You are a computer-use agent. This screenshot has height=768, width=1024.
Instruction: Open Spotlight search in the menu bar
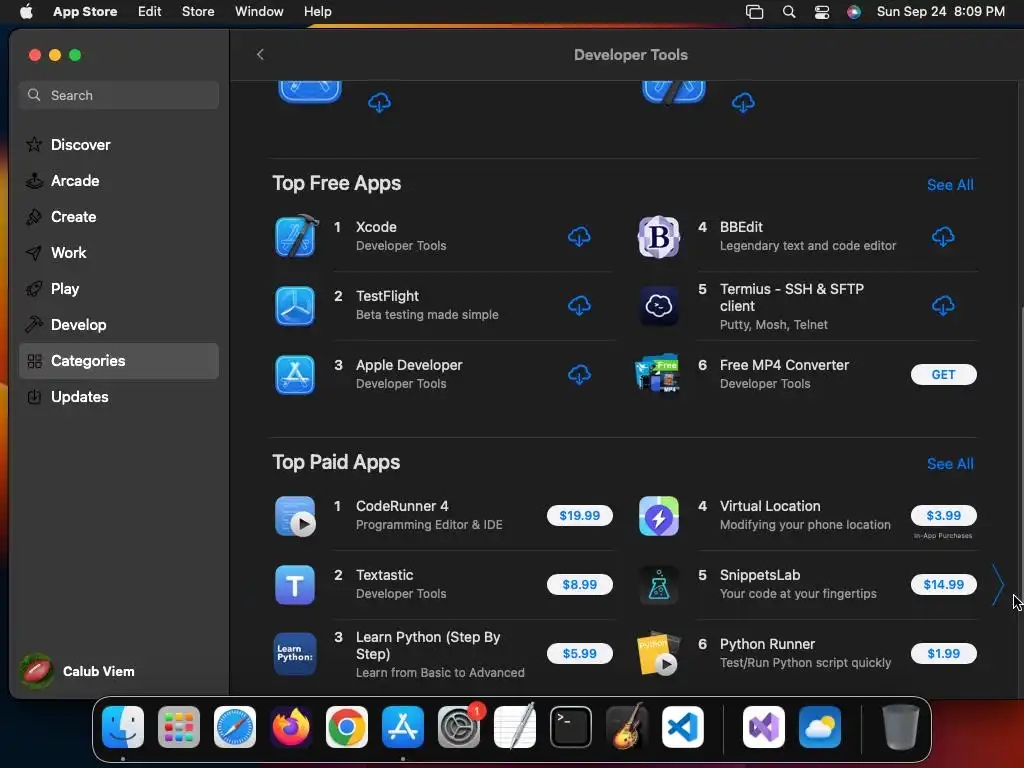coord(789,12)
